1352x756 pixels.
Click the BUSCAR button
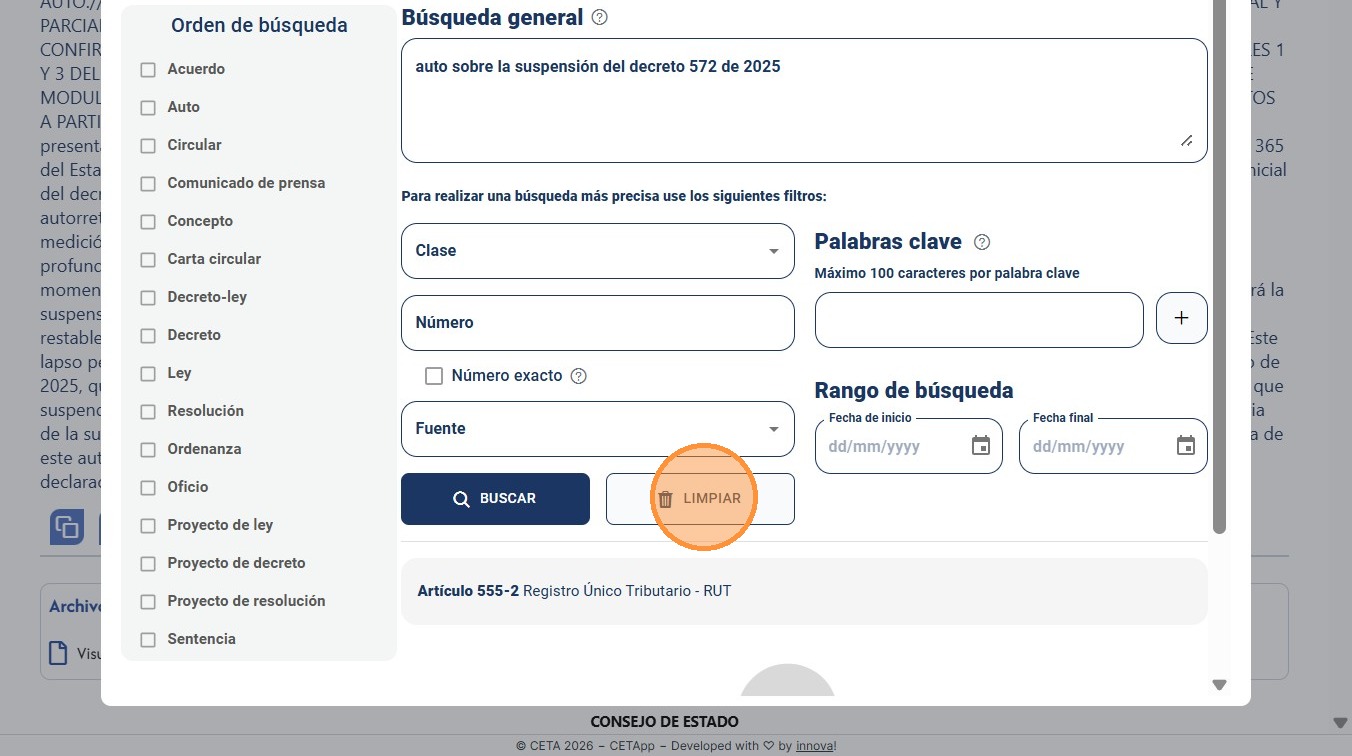[x=495, y=499]
